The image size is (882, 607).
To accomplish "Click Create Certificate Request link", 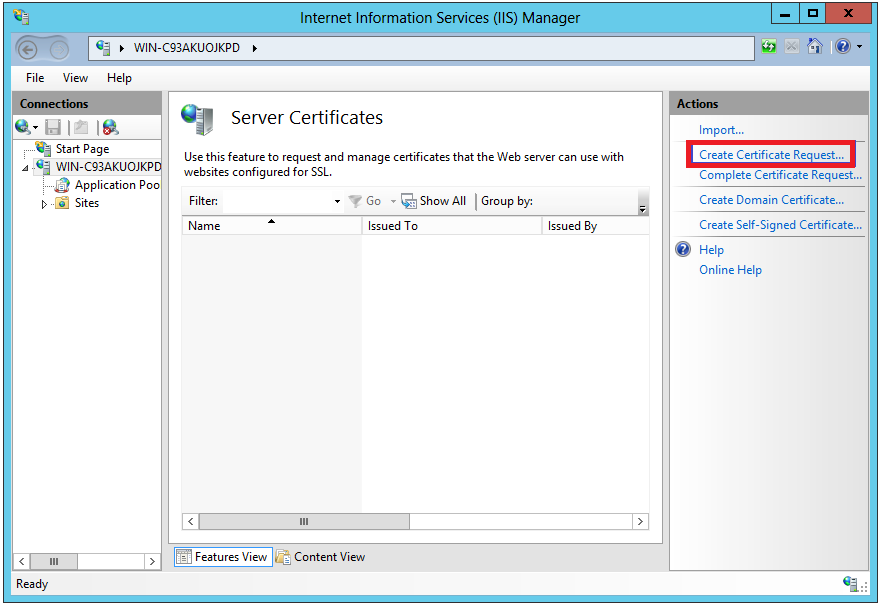I will pos(770,154).
